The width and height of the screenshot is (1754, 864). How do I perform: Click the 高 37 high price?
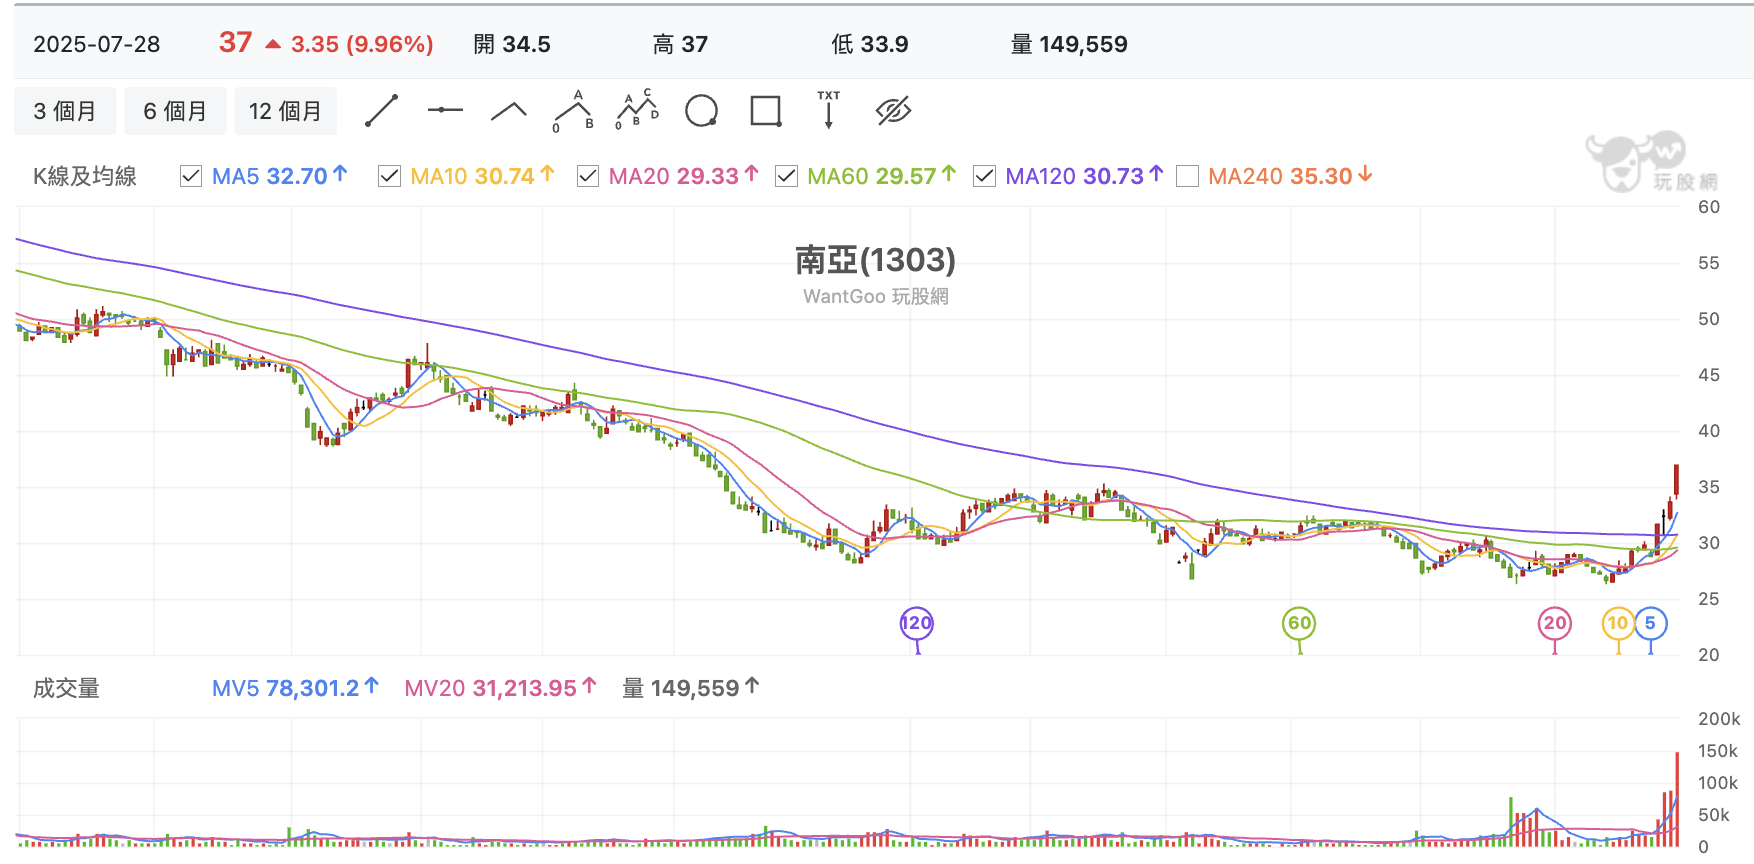pos(680,44)
